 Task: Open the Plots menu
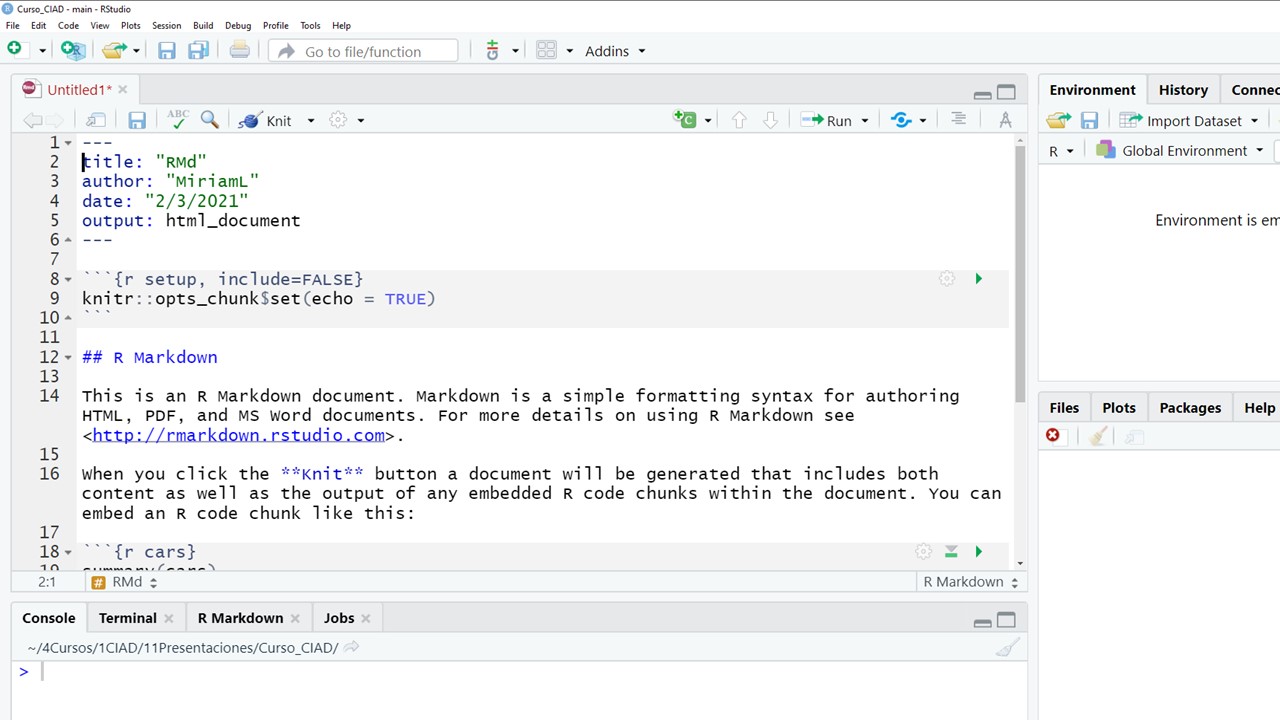(130, 25)
